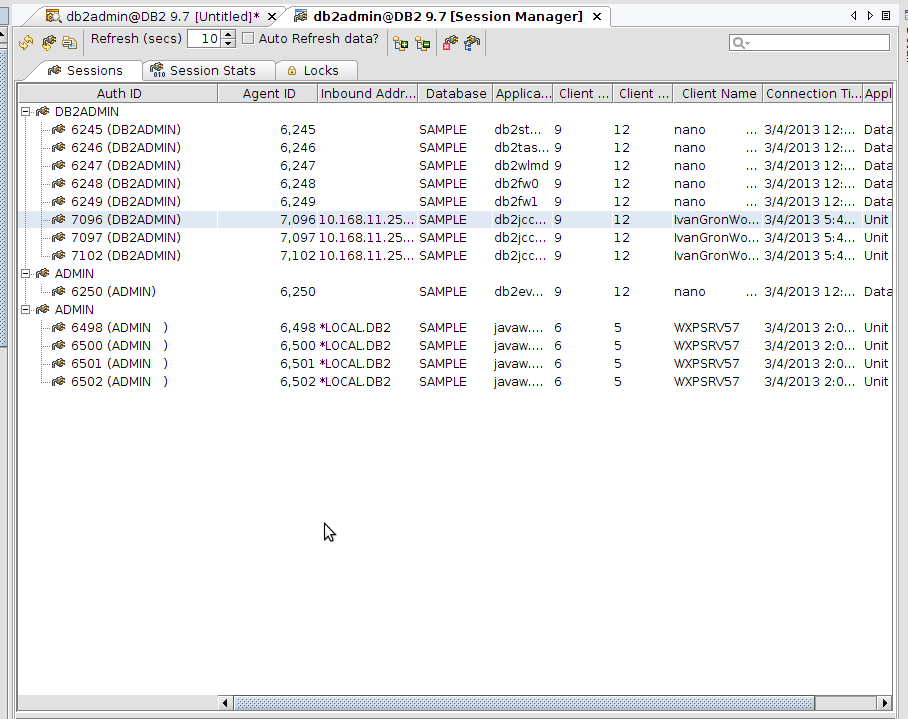Click the magnifier icon in search box

pos(740,43)
